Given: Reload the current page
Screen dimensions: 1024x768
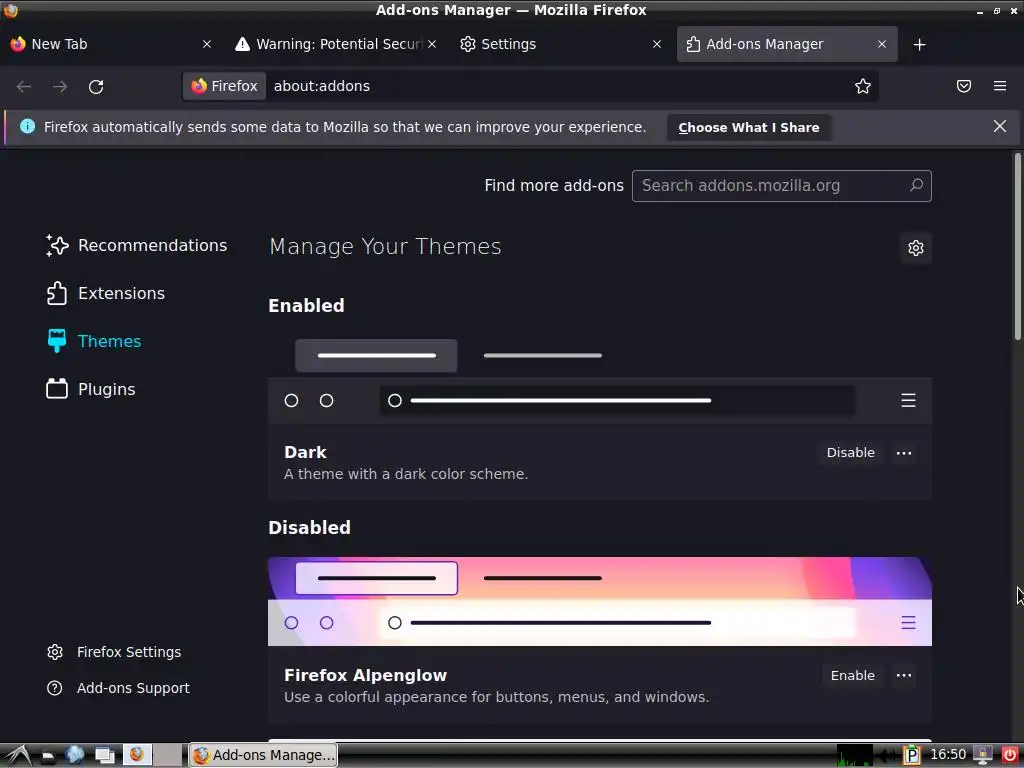Looking at the screenshot, I should click(96, 86).
